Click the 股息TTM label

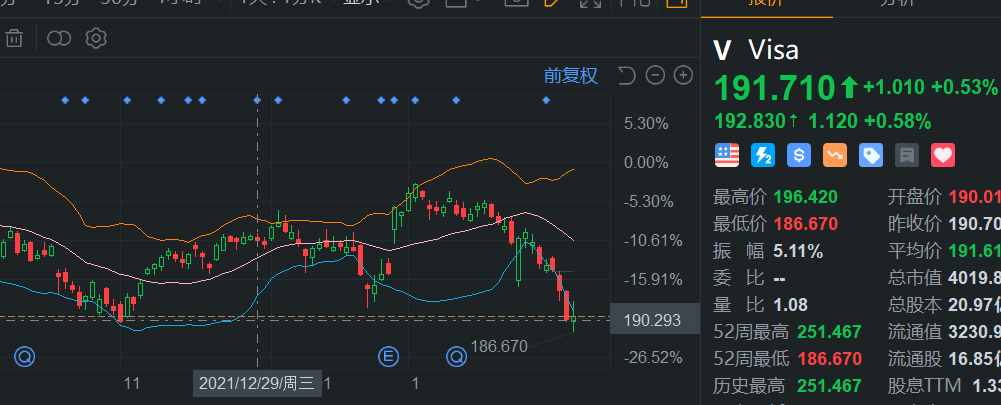click(924, 386)
